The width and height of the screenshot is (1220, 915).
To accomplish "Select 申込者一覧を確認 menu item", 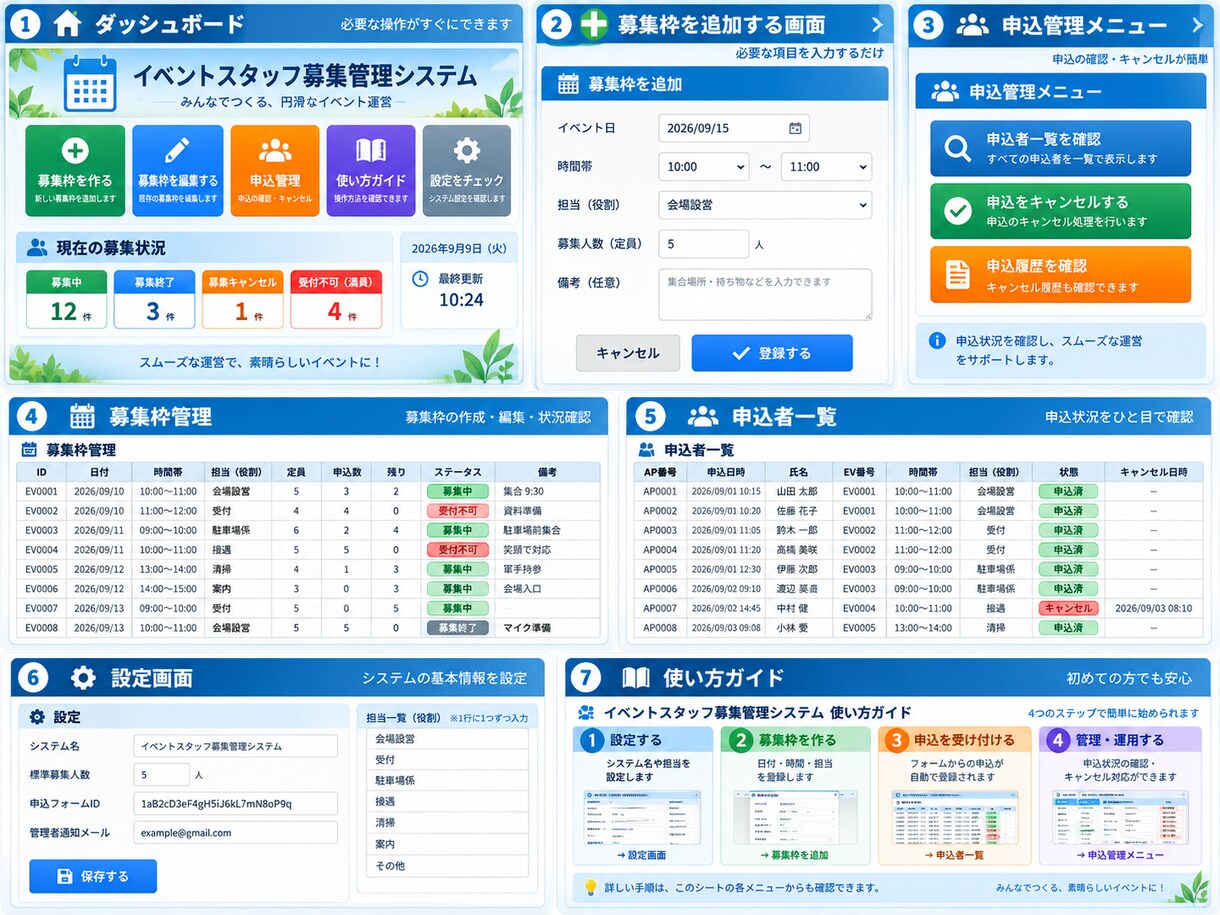I will tap(1061, 148).
